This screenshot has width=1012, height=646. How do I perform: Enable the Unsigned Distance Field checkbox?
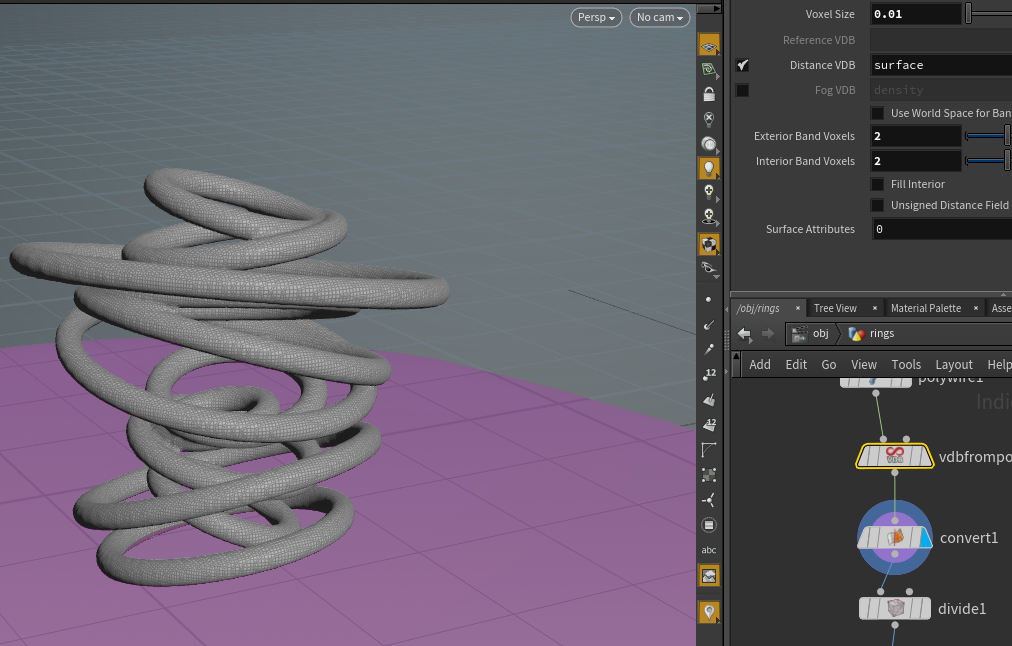tap(877, 205)
